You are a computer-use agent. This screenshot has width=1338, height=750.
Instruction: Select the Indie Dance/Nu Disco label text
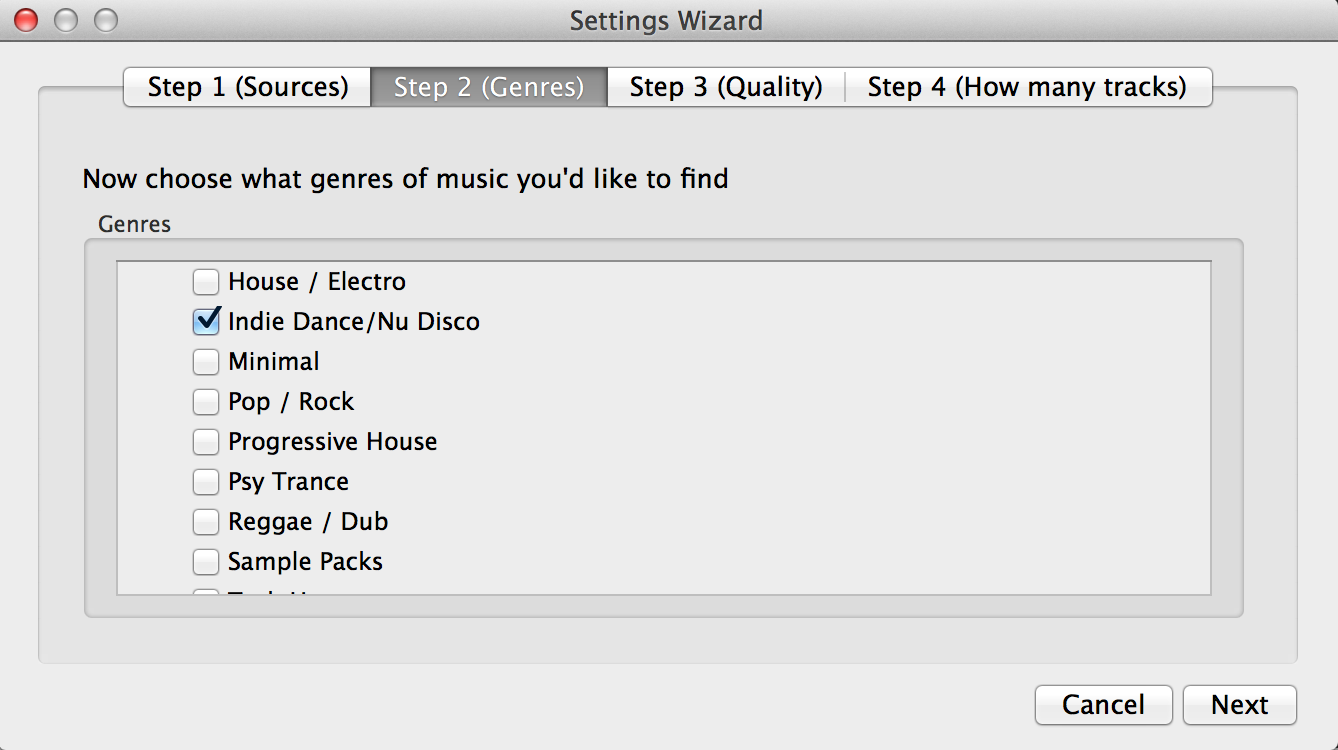tap(354, 322)
